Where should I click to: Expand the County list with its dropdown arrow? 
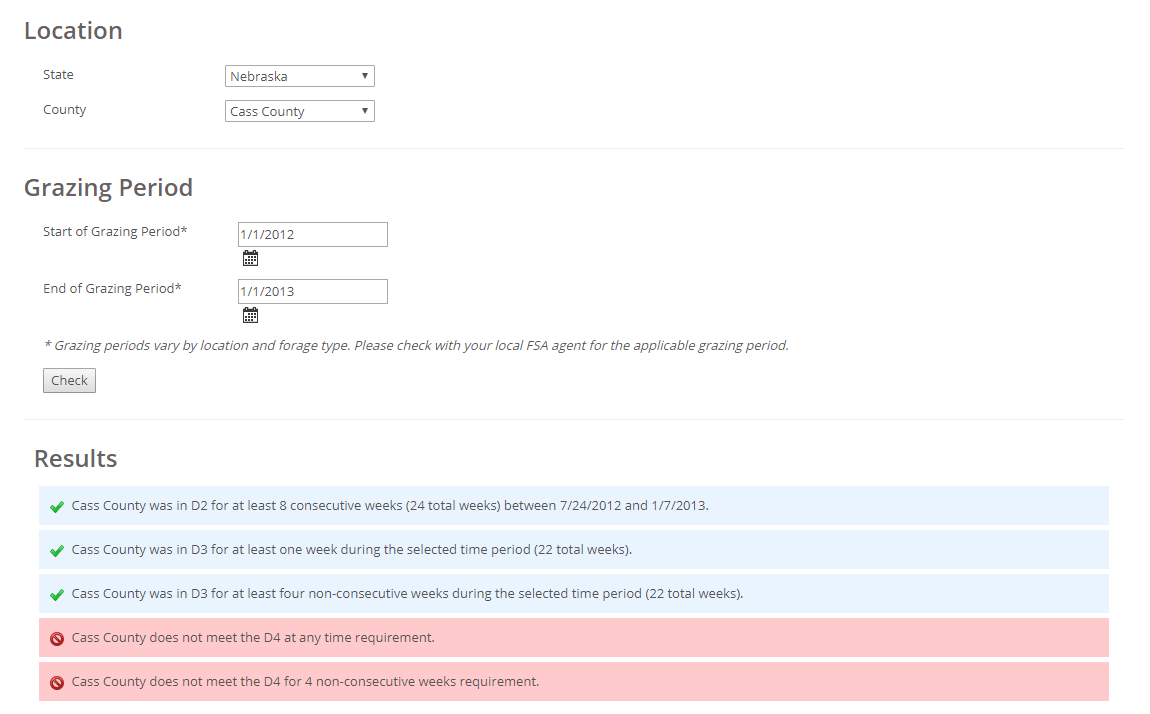pyautogui.click(x=365, y=110)
